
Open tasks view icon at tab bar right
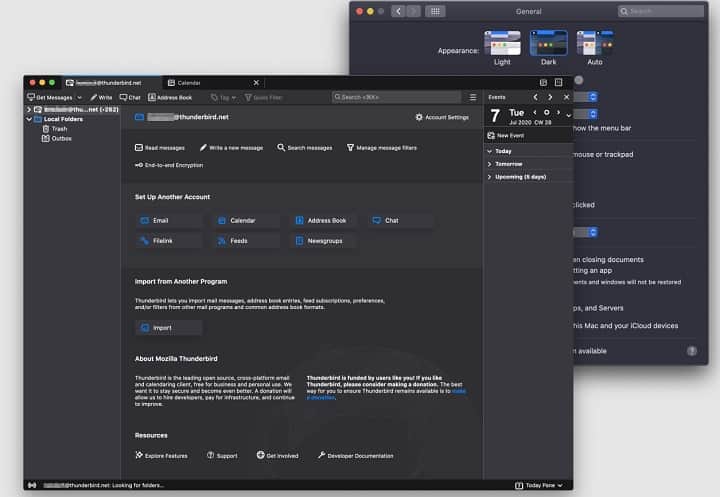[x=558, y=82]
